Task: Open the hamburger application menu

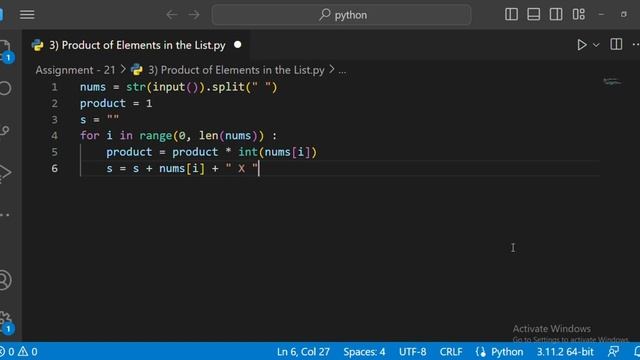Action: tap(27, 15)
